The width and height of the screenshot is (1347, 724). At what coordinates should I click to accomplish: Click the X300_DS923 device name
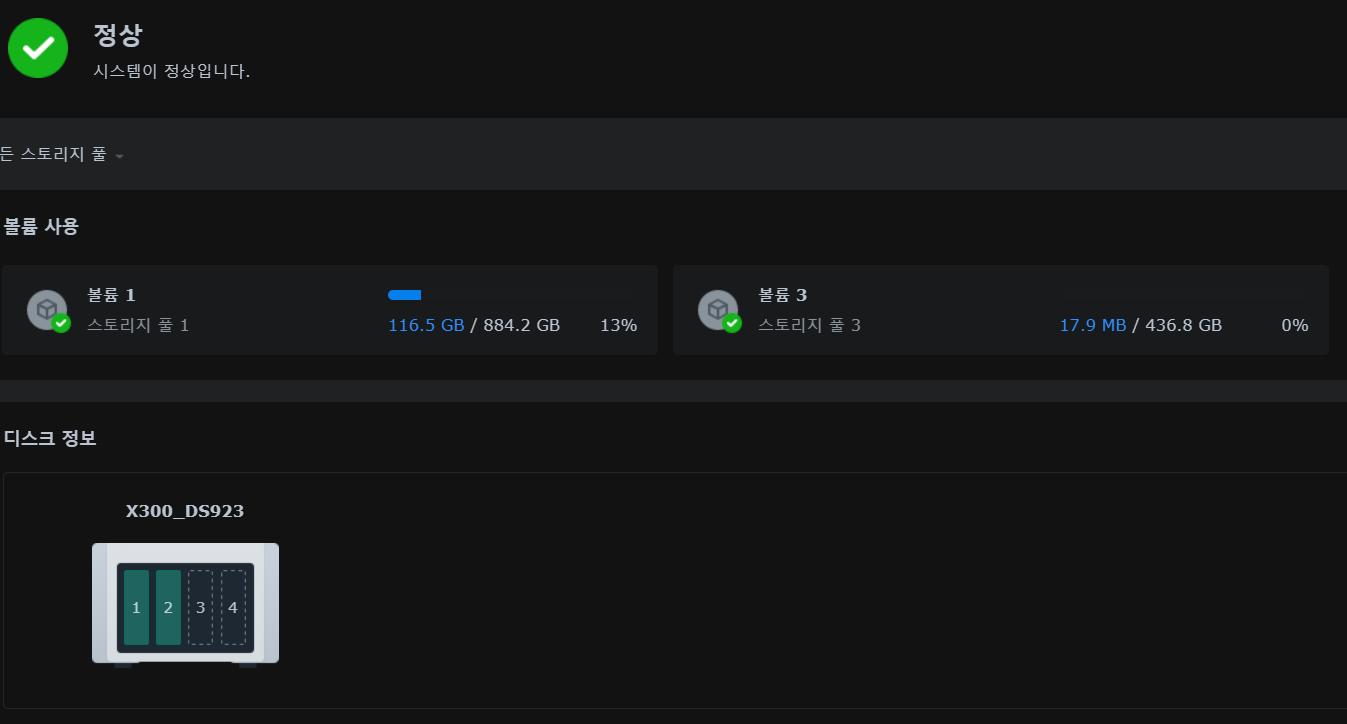185,511
